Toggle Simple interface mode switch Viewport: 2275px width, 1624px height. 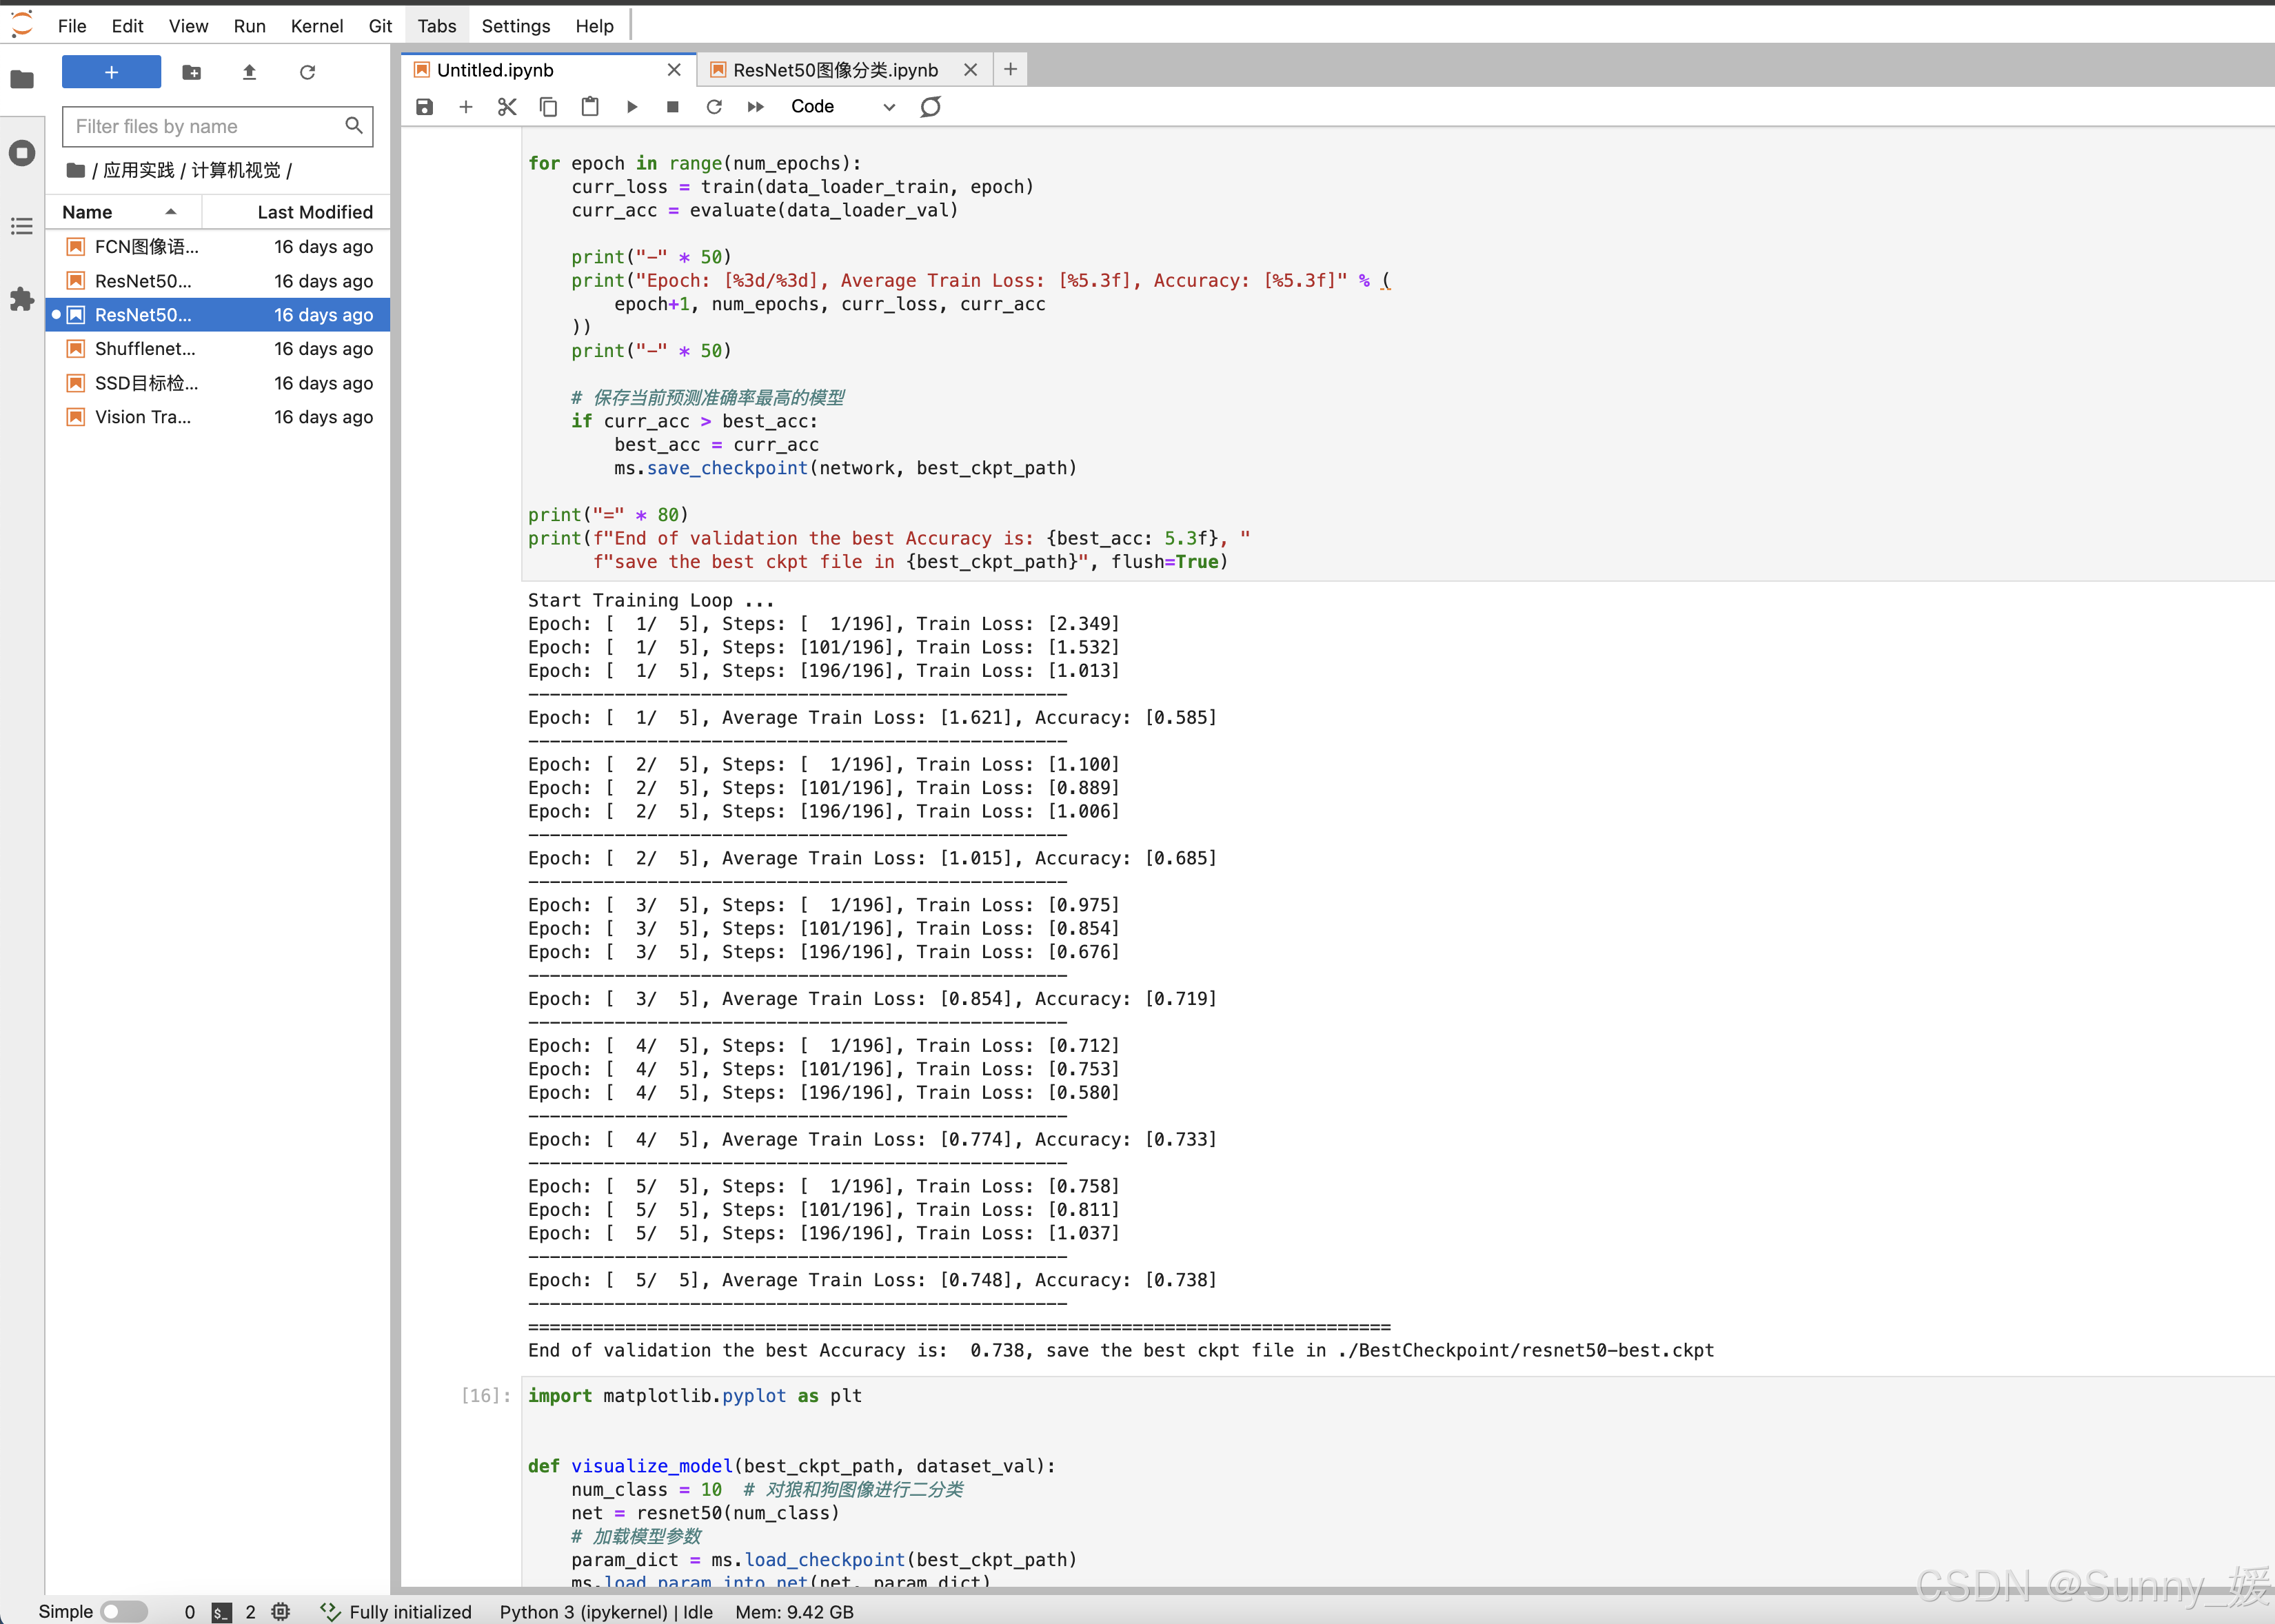124,1611
